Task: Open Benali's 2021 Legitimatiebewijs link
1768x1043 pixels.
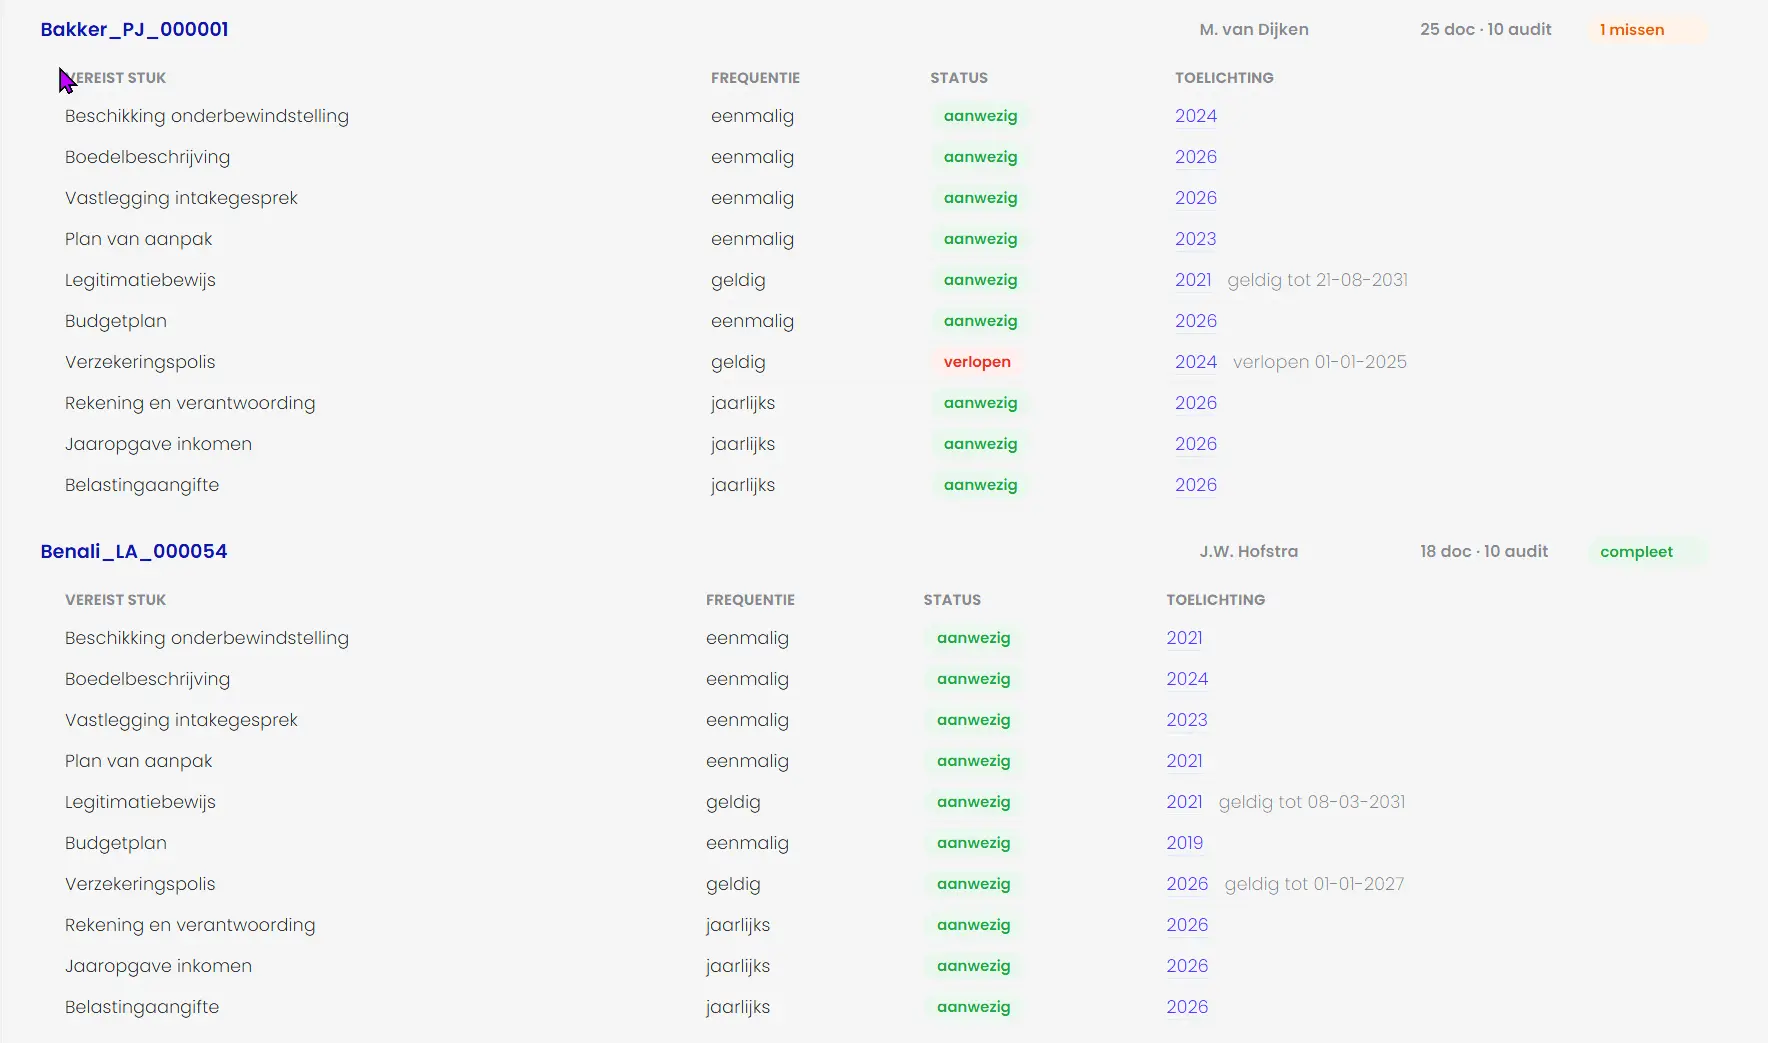Action: [x=1184, y=802]
